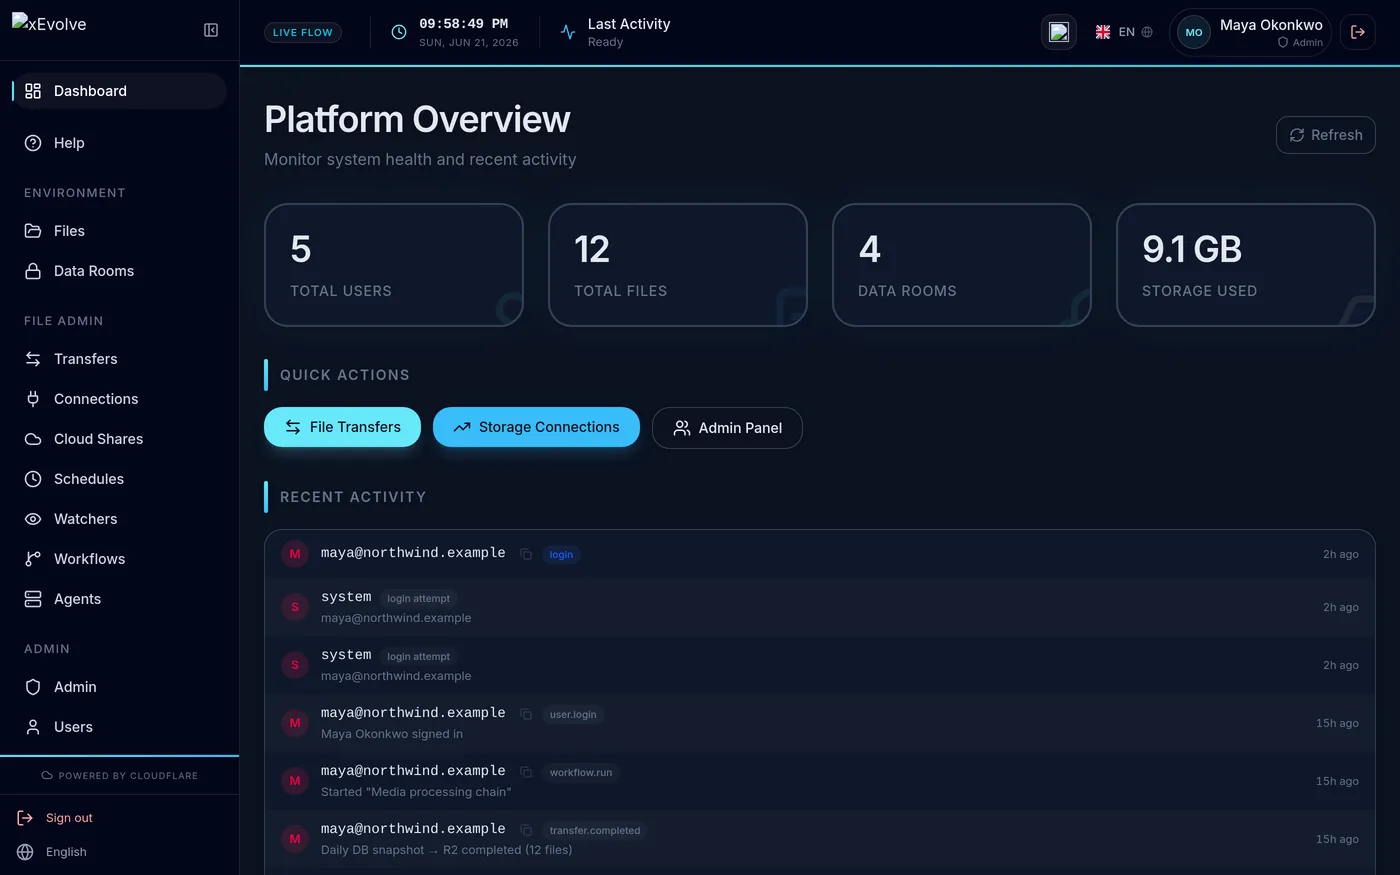Open Help in the sidebar
The width and height of the screenshot is (1400, 875).
click(x=120, y=143)
